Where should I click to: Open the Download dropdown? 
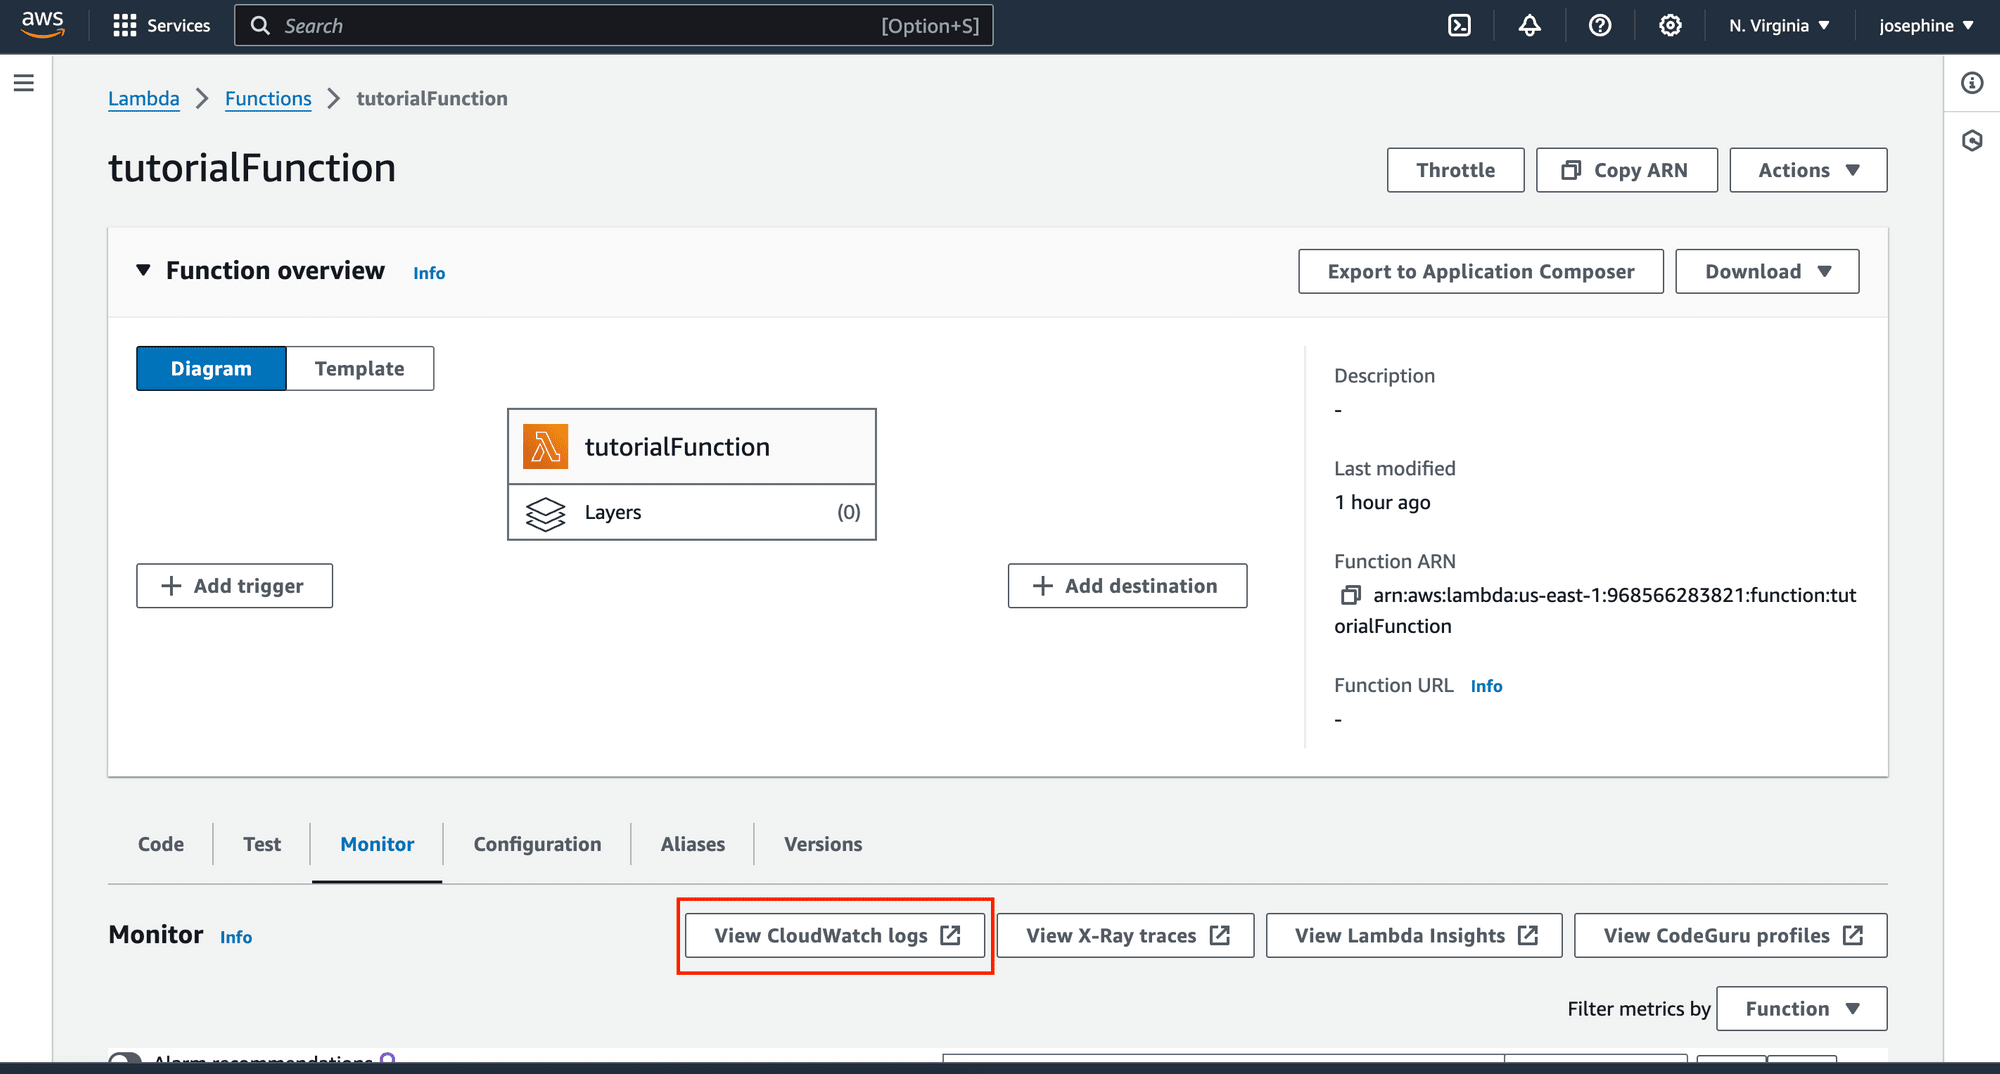tap(1767, 271)
